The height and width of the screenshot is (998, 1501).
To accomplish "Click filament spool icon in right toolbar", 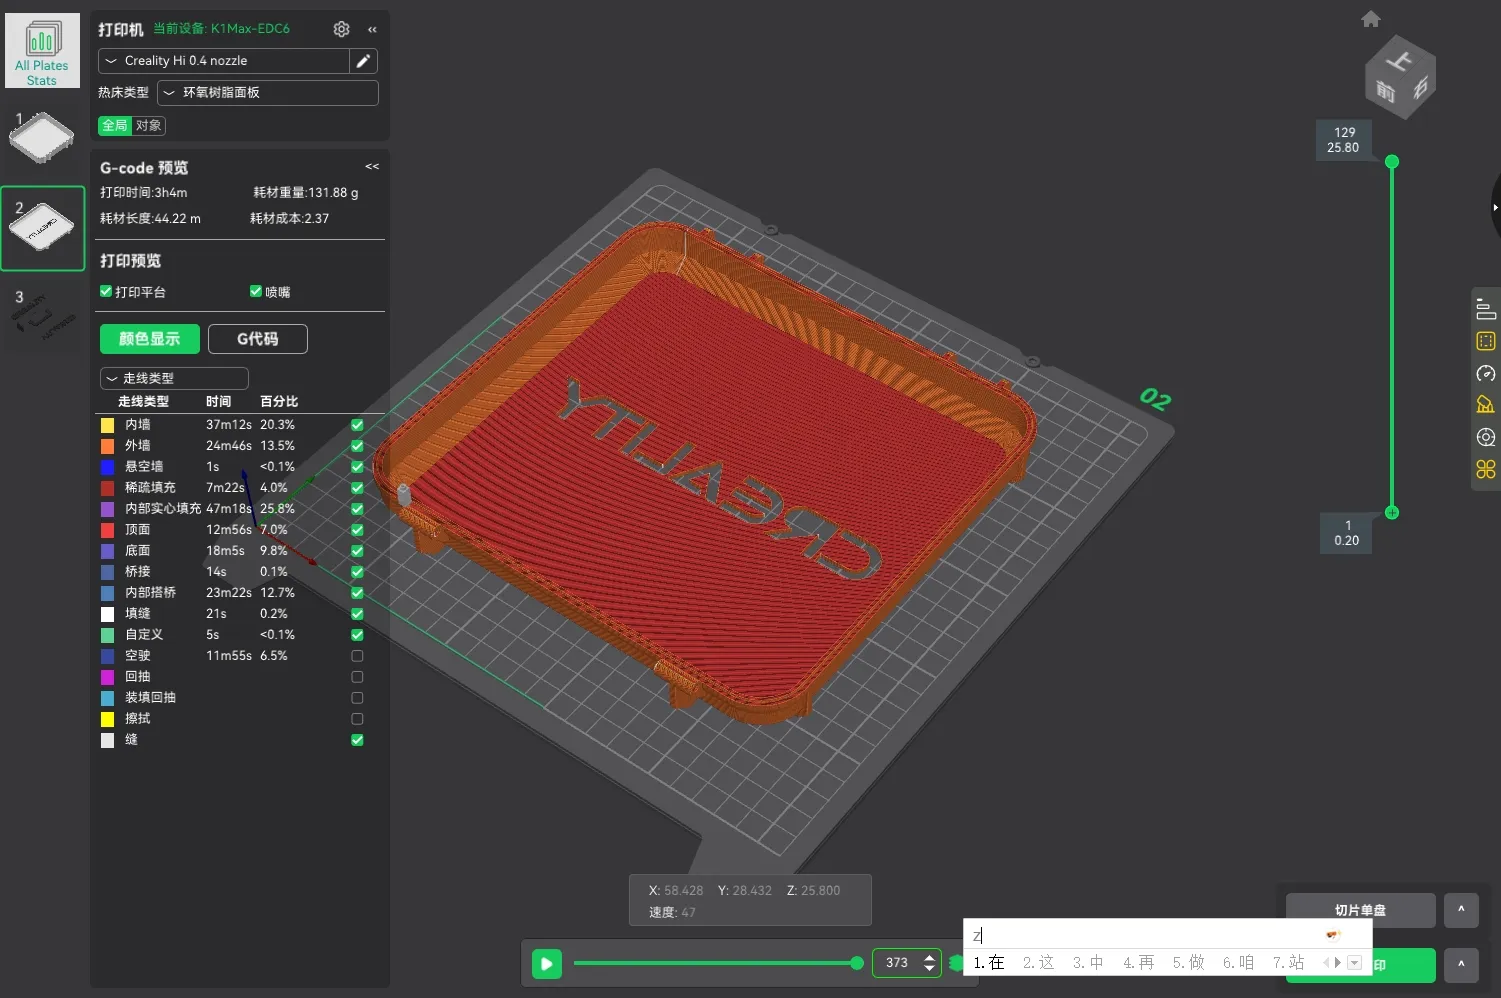I will pyautogui.click(x=1486, y=437).
